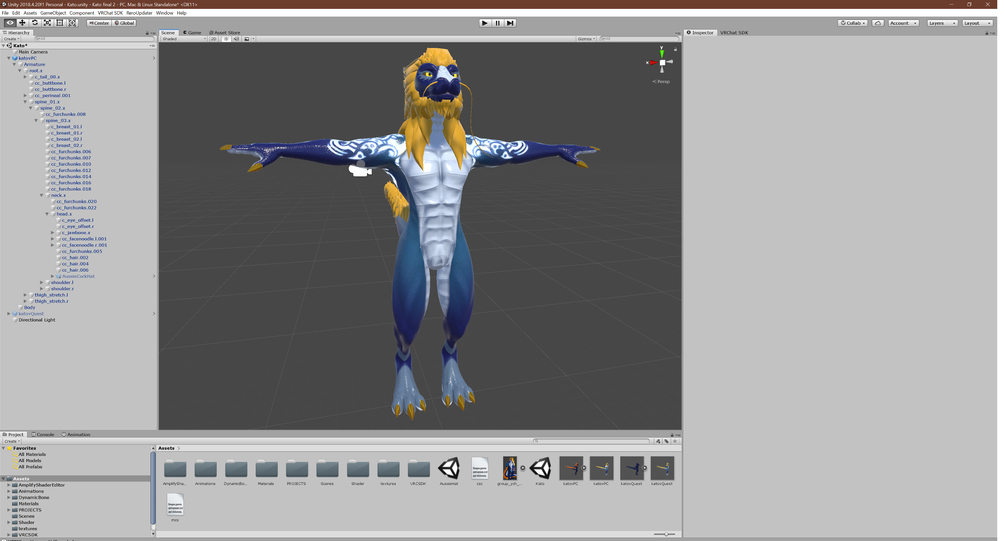Toggle scene lighting icon

coord(226,38)
